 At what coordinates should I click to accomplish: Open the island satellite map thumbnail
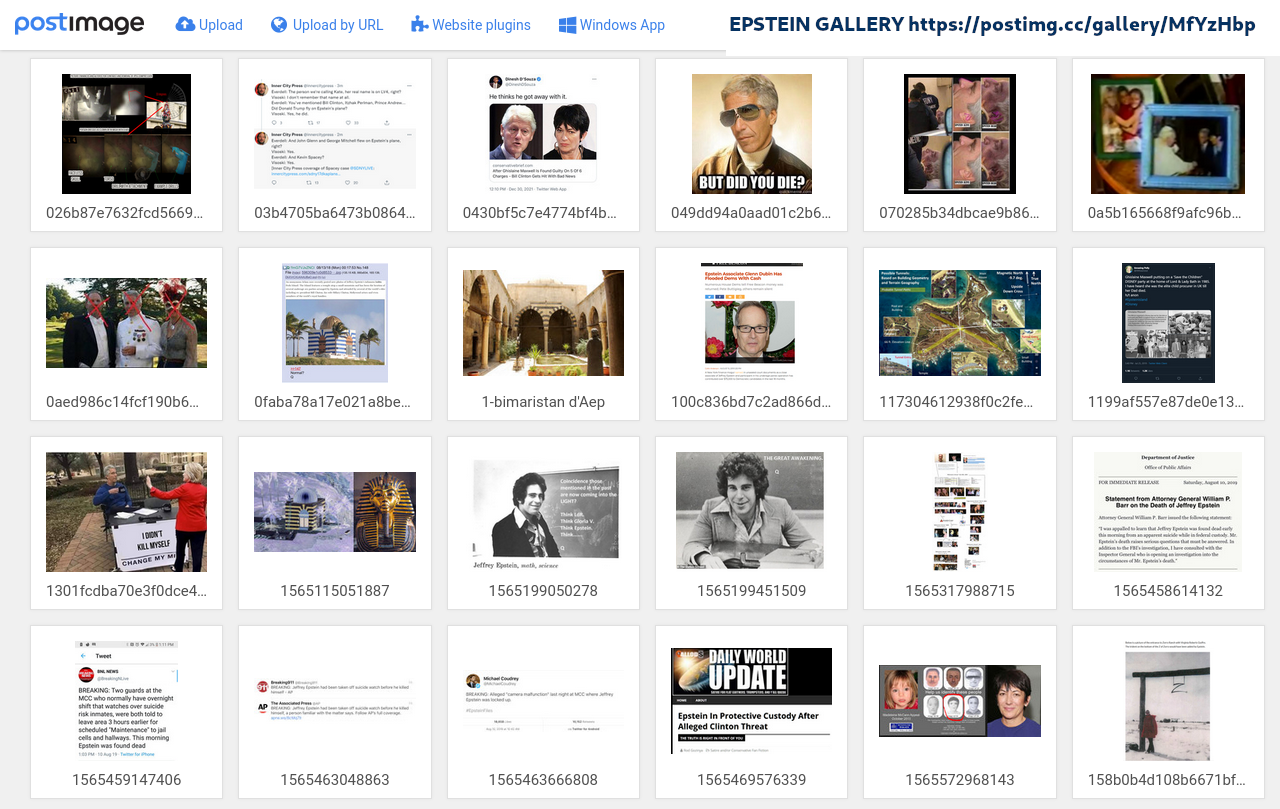tap(959, 323)
